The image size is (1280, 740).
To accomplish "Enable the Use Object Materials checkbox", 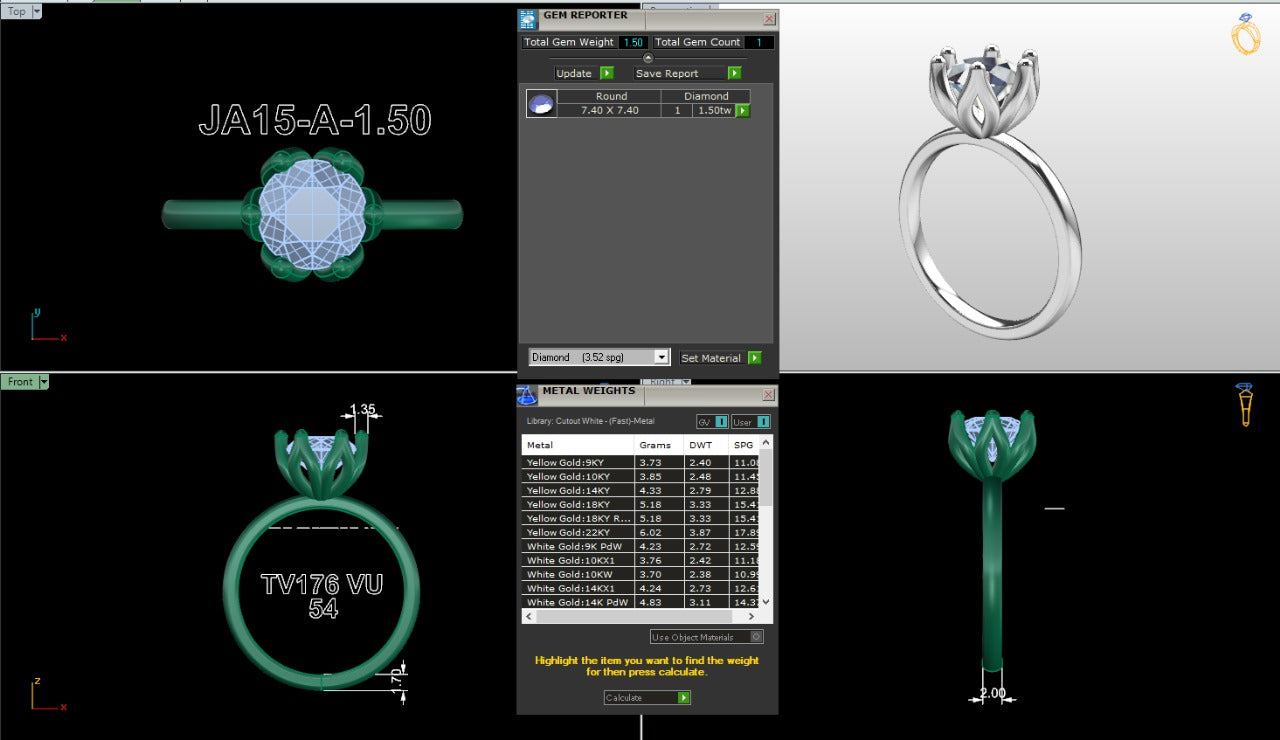I will pyautogui.click(x=757, y=637).
